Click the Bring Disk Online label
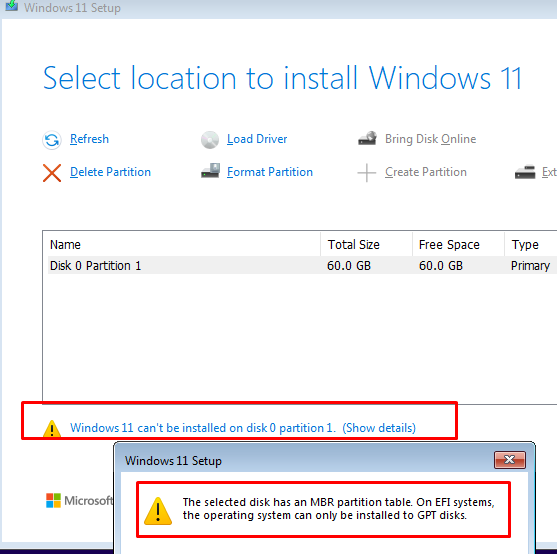The height and width of the screenshot is (554, 557). pos(430,139)
